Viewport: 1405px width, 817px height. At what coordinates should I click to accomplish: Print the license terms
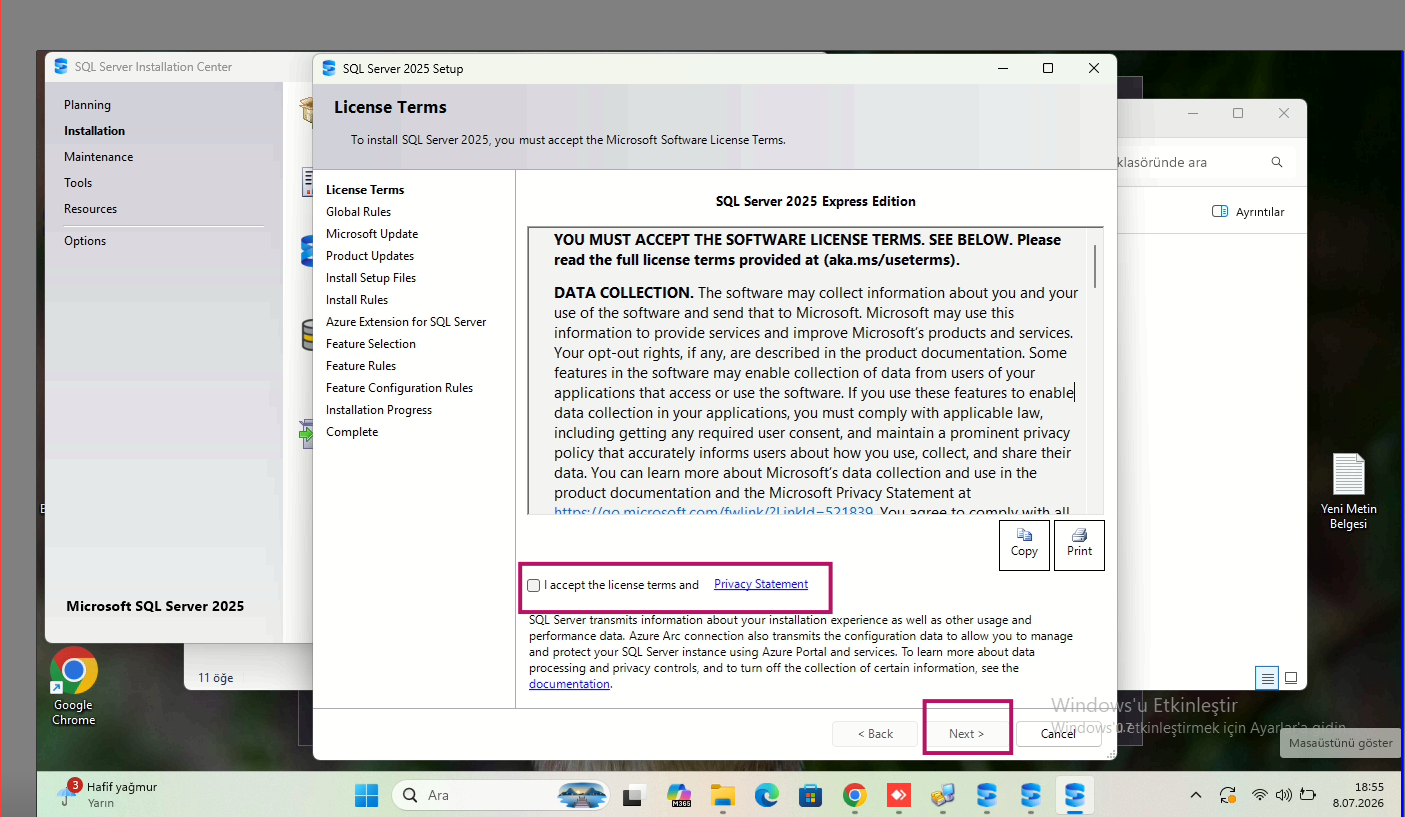(x=1080, y=545)
